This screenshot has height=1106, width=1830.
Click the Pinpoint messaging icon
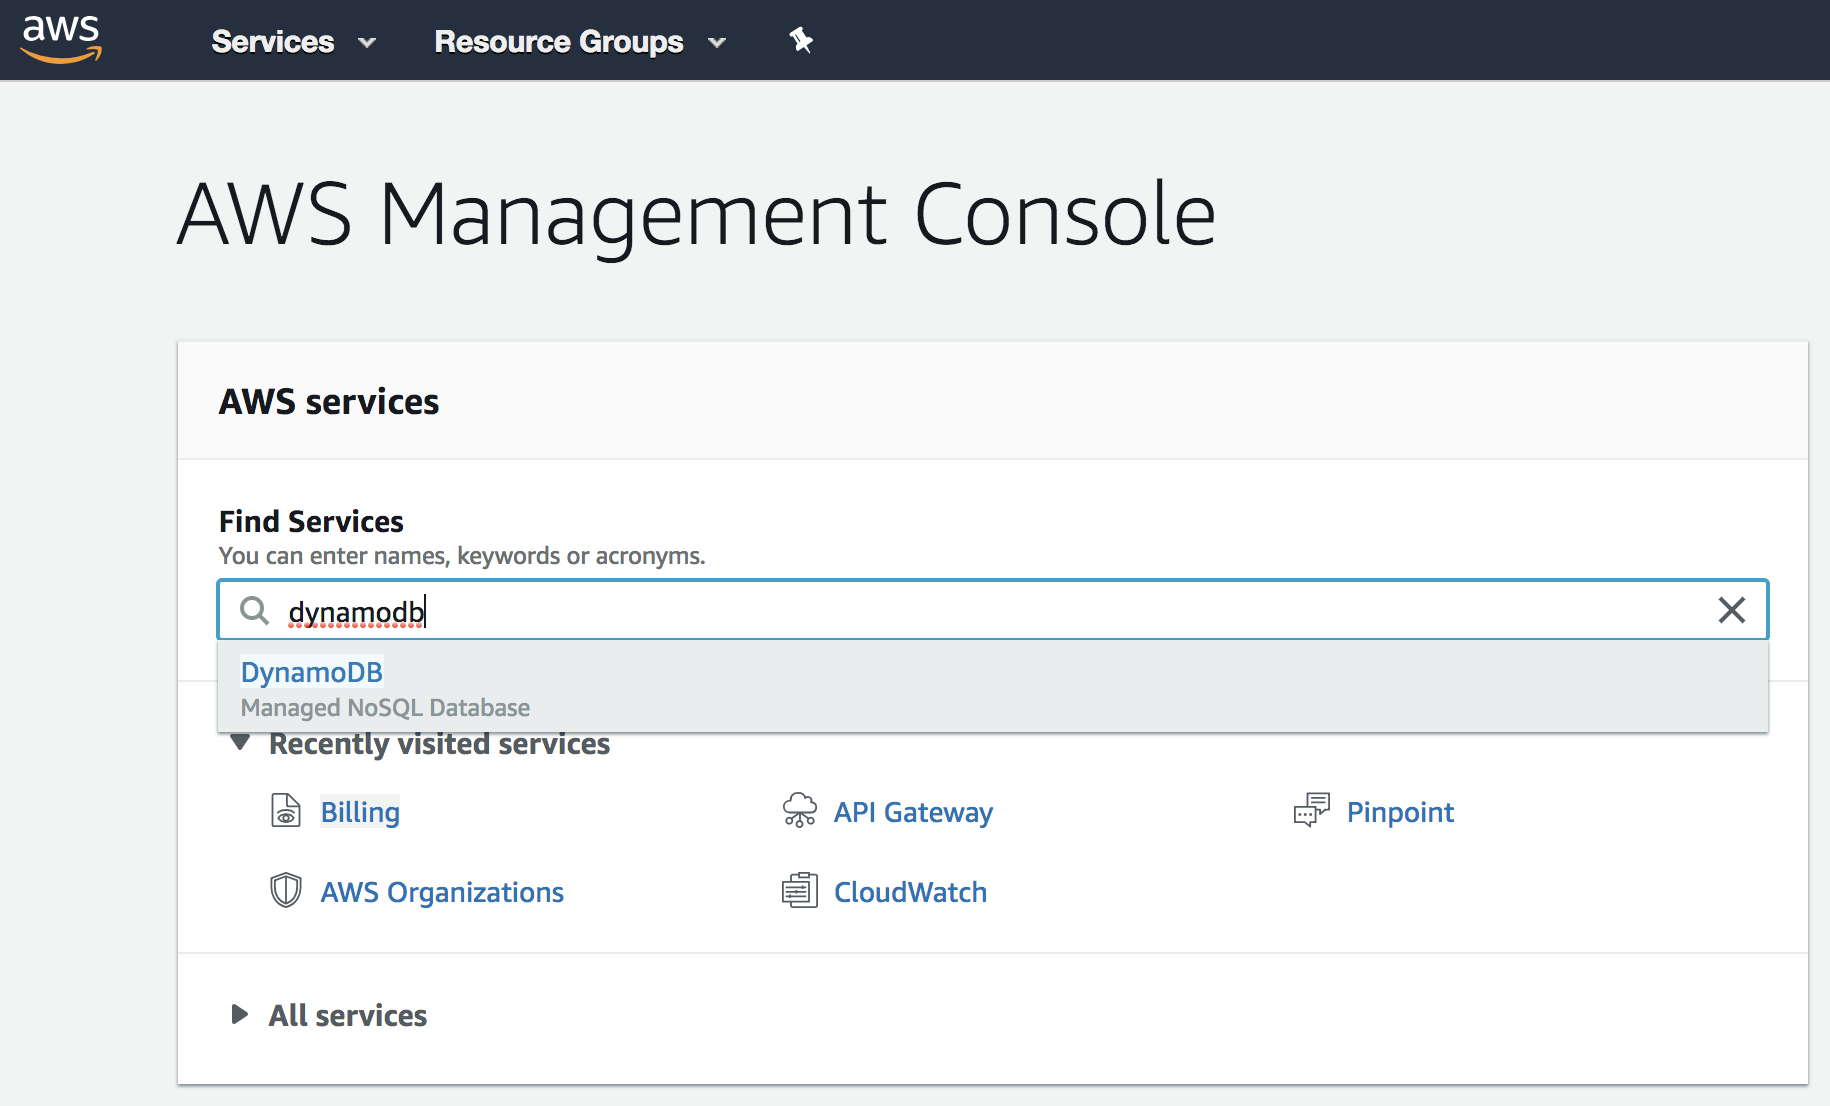point(1312,811)
